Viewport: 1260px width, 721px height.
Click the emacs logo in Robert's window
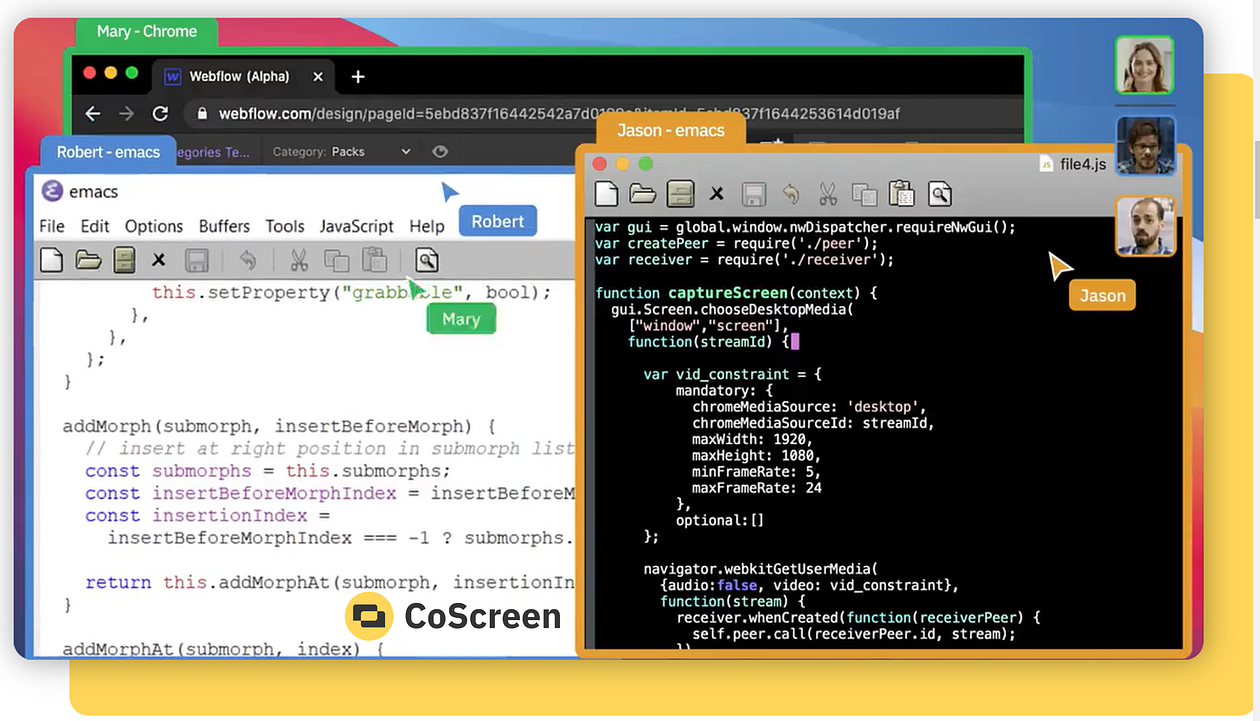(51, 191)
